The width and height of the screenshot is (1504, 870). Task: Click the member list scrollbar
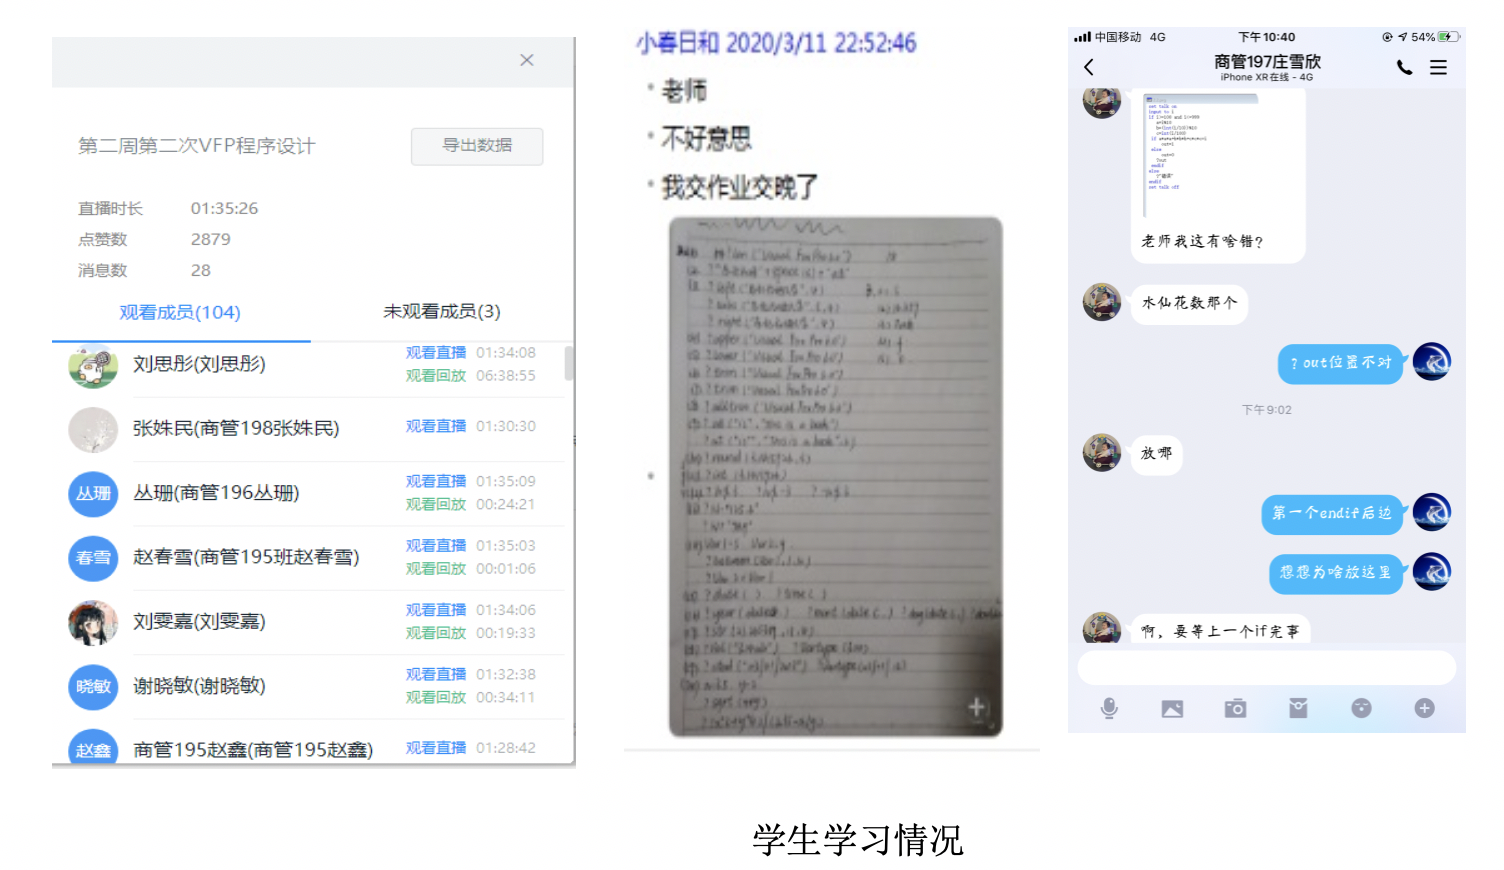(569, 363)
